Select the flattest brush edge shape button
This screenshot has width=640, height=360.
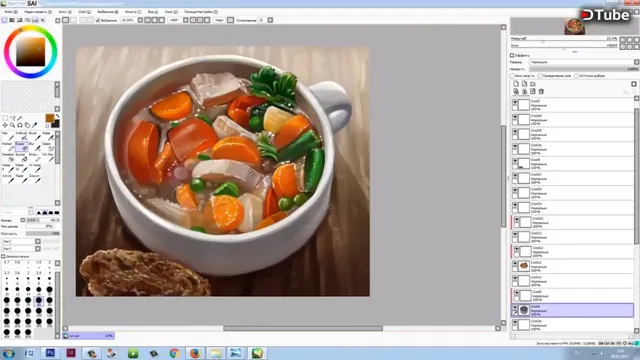(57, 213)
